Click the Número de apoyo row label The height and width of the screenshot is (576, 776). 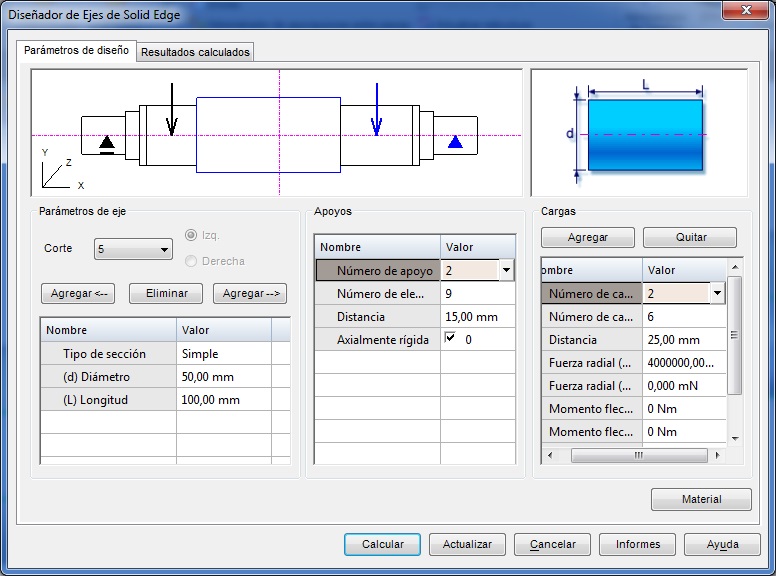(x=378, y=271)
